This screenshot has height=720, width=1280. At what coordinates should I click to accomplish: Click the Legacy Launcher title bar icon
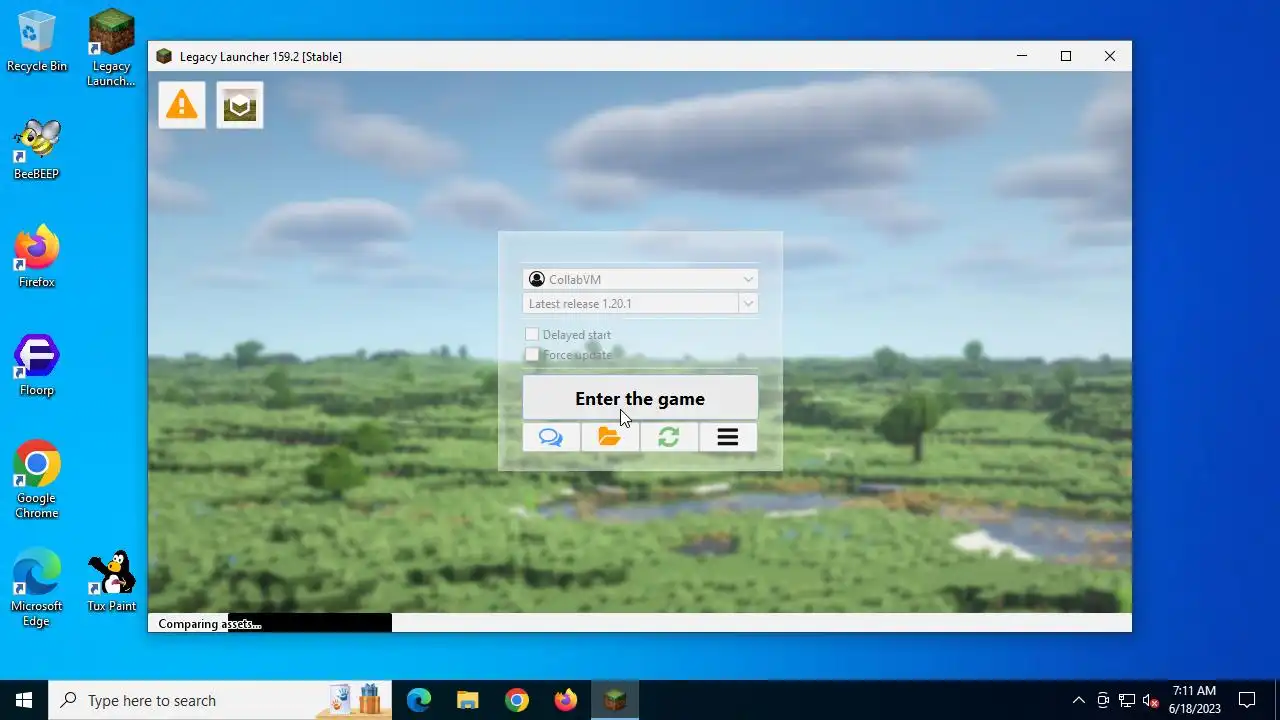[164, 56]
